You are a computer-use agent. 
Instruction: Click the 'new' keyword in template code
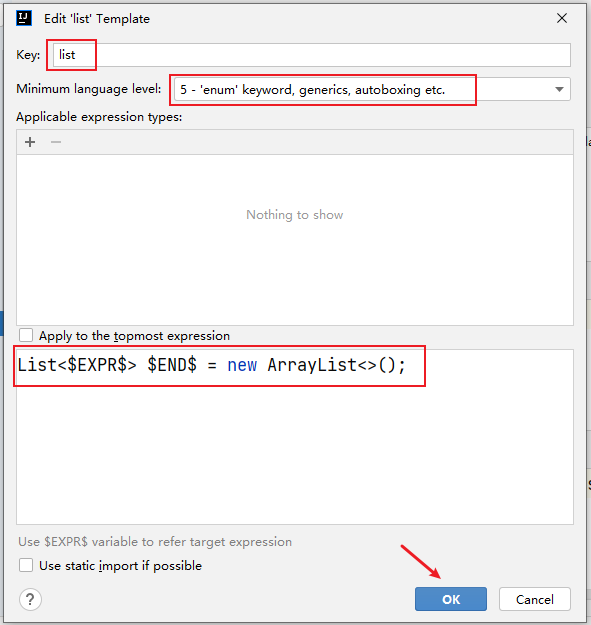click(x=242, y=365)
